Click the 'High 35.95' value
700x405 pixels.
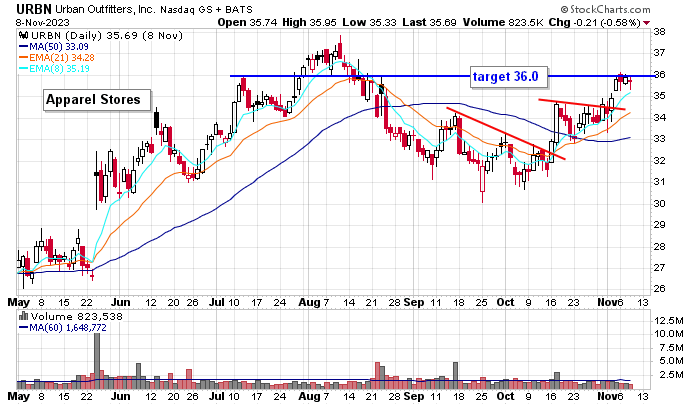[x=309, y=22]
